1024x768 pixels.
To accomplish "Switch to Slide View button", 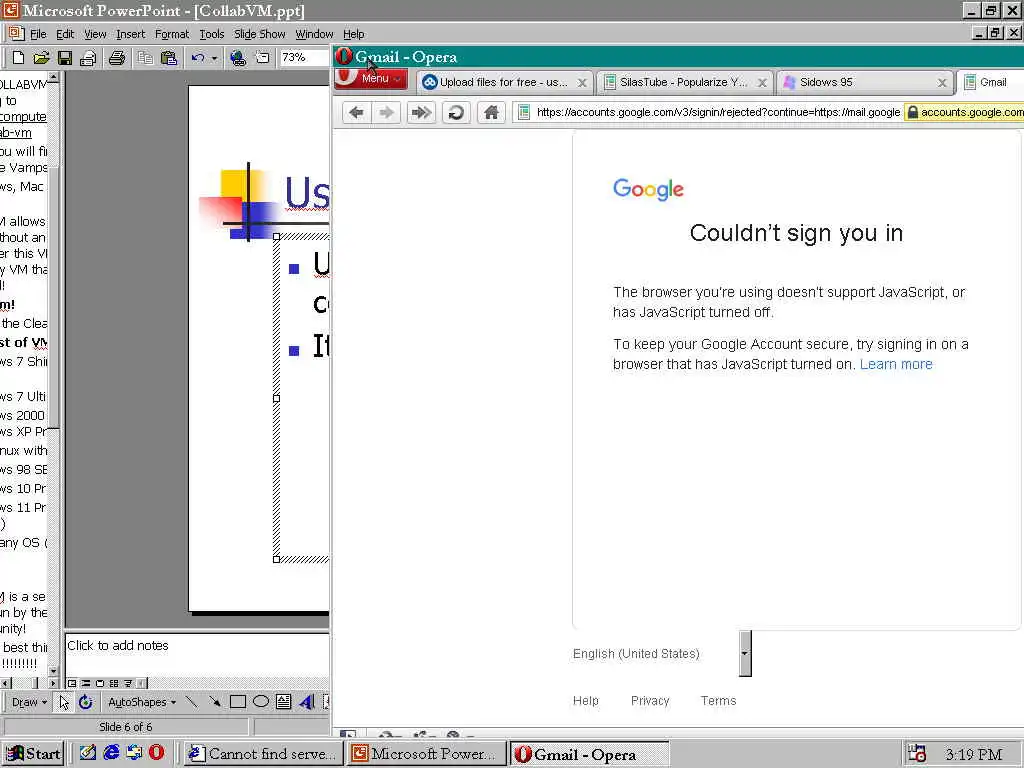I will click(100, 683).
